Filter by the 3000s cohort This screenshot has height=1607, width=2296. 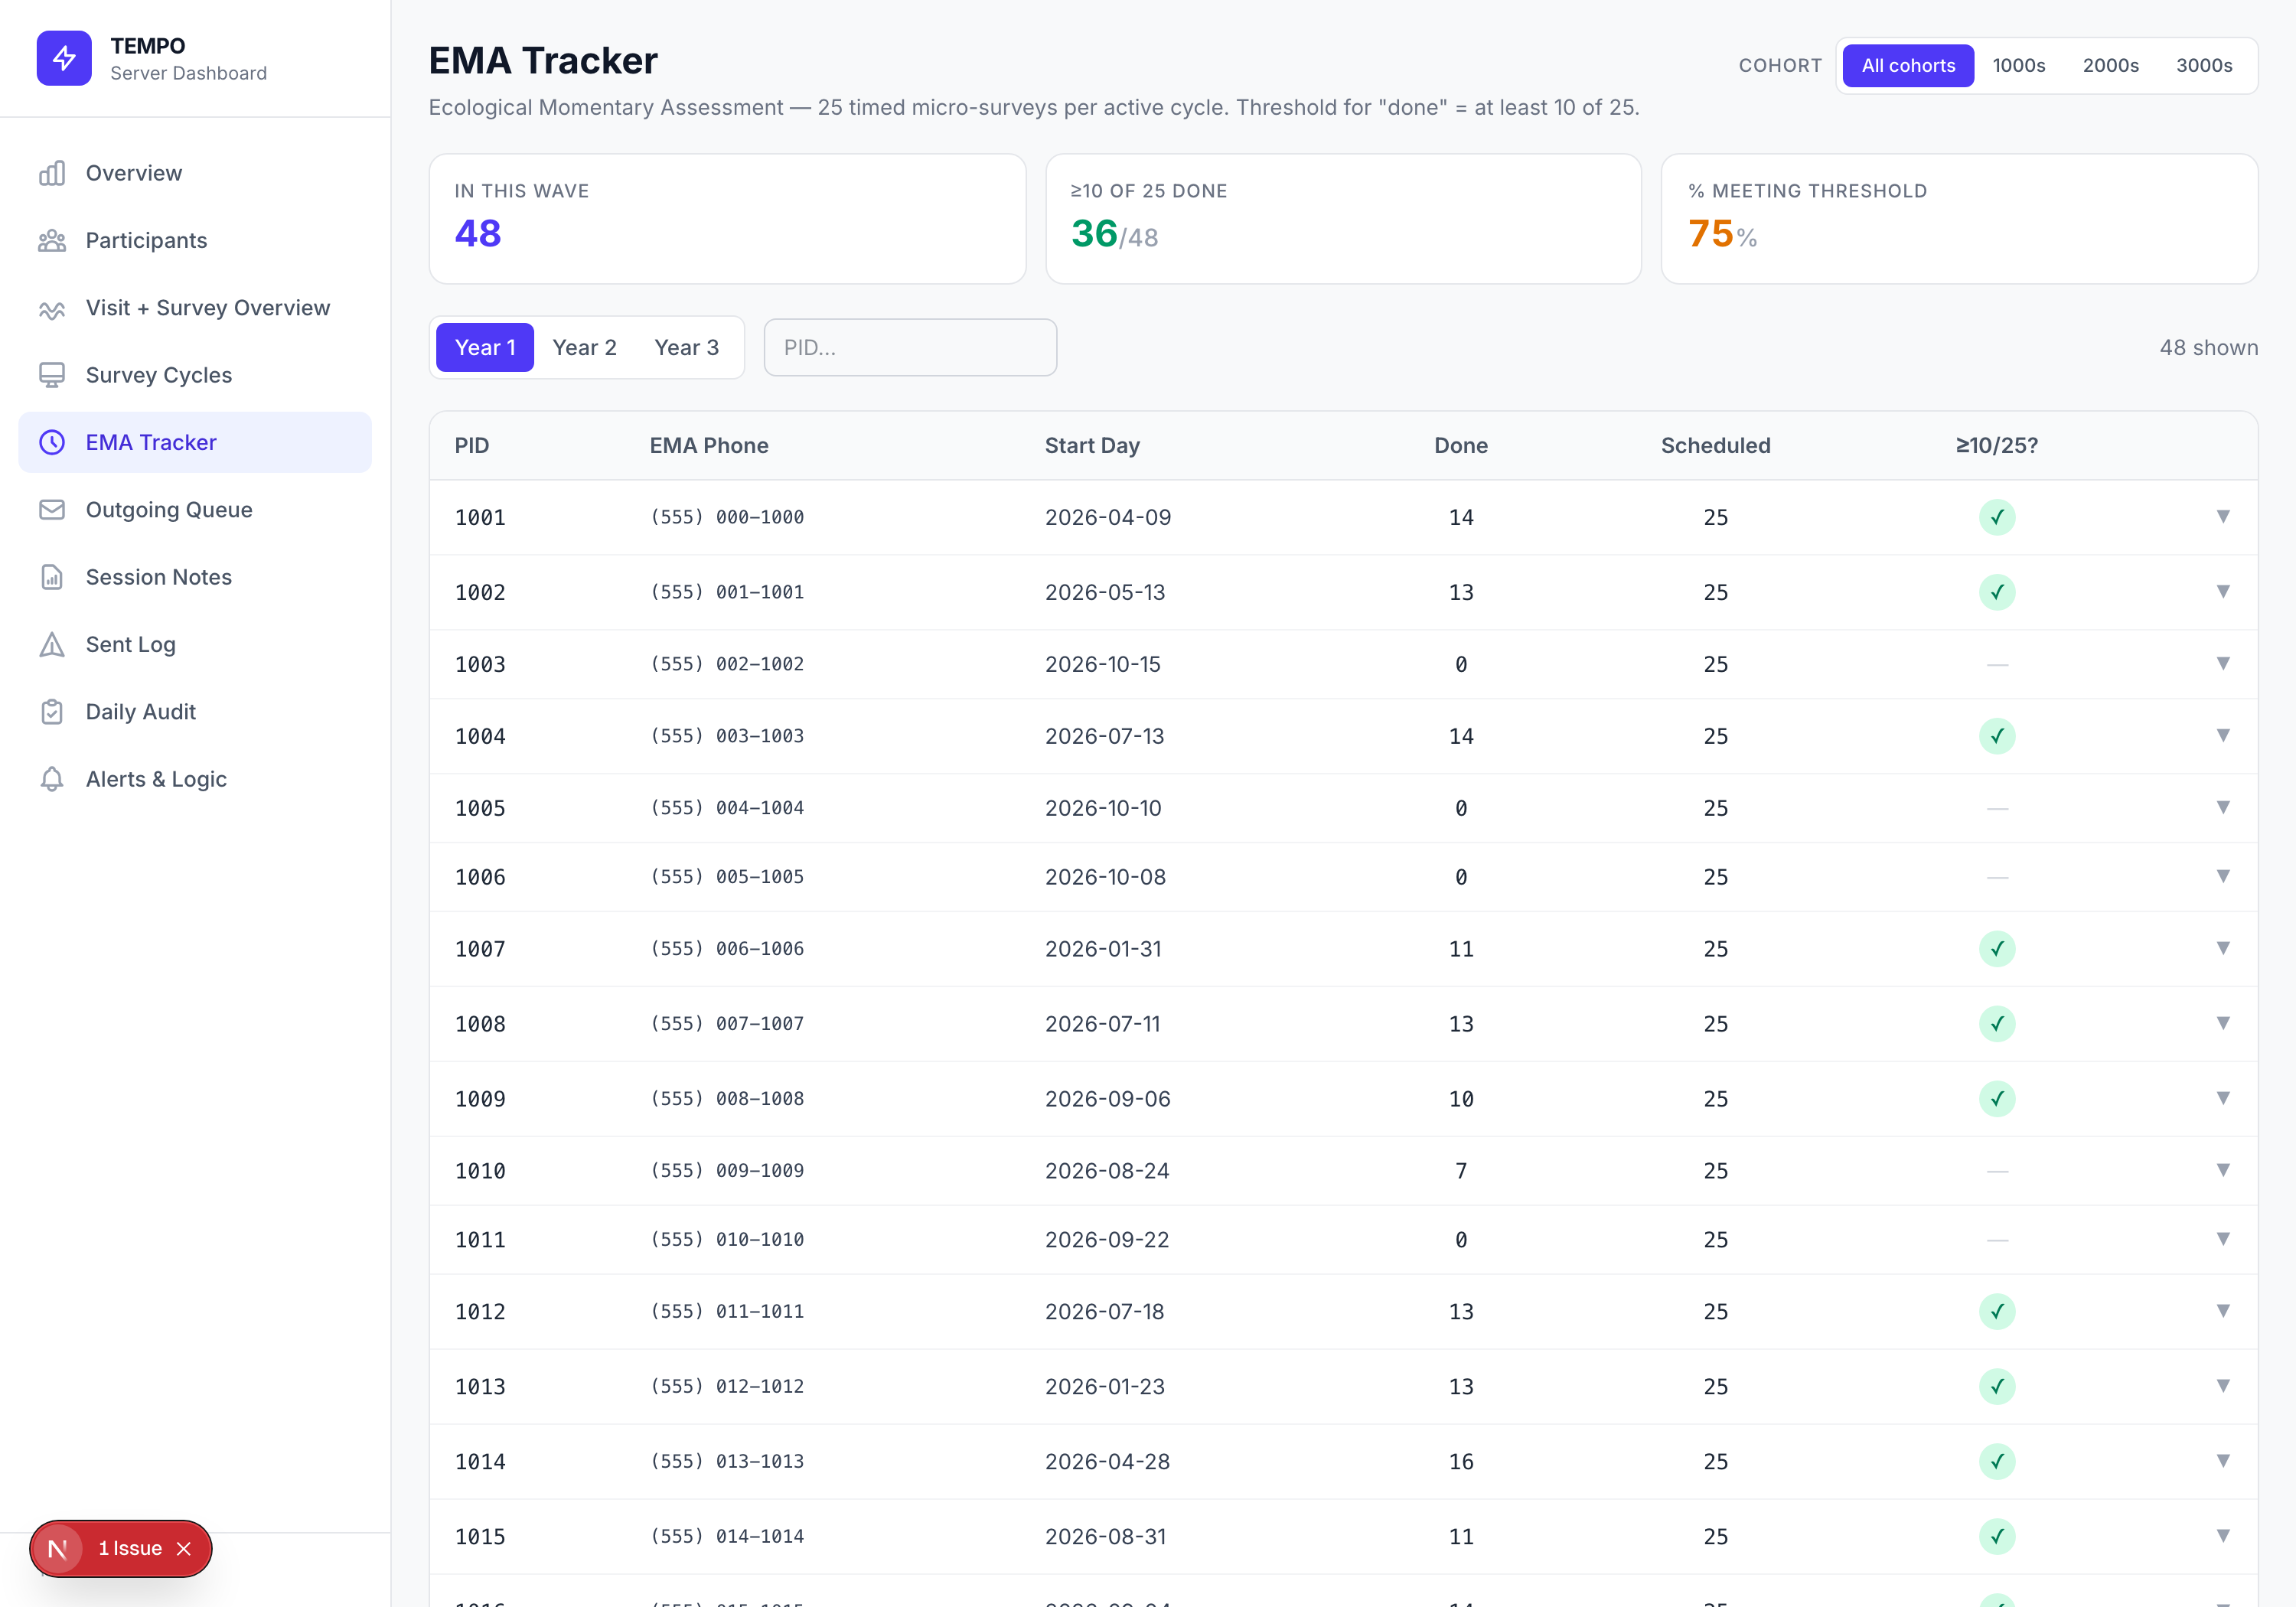pos(2203,66)
